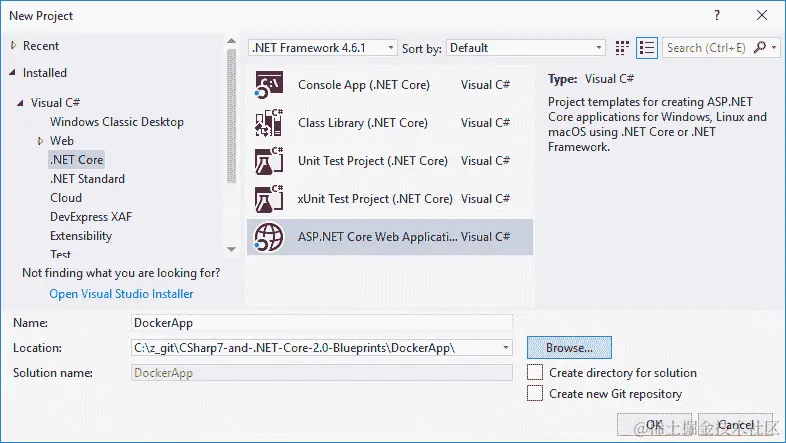Screen dimensions: 786x443
Task: Click Unit Test Project (.NET Core) template name
Action: click(x=373, y=161)
